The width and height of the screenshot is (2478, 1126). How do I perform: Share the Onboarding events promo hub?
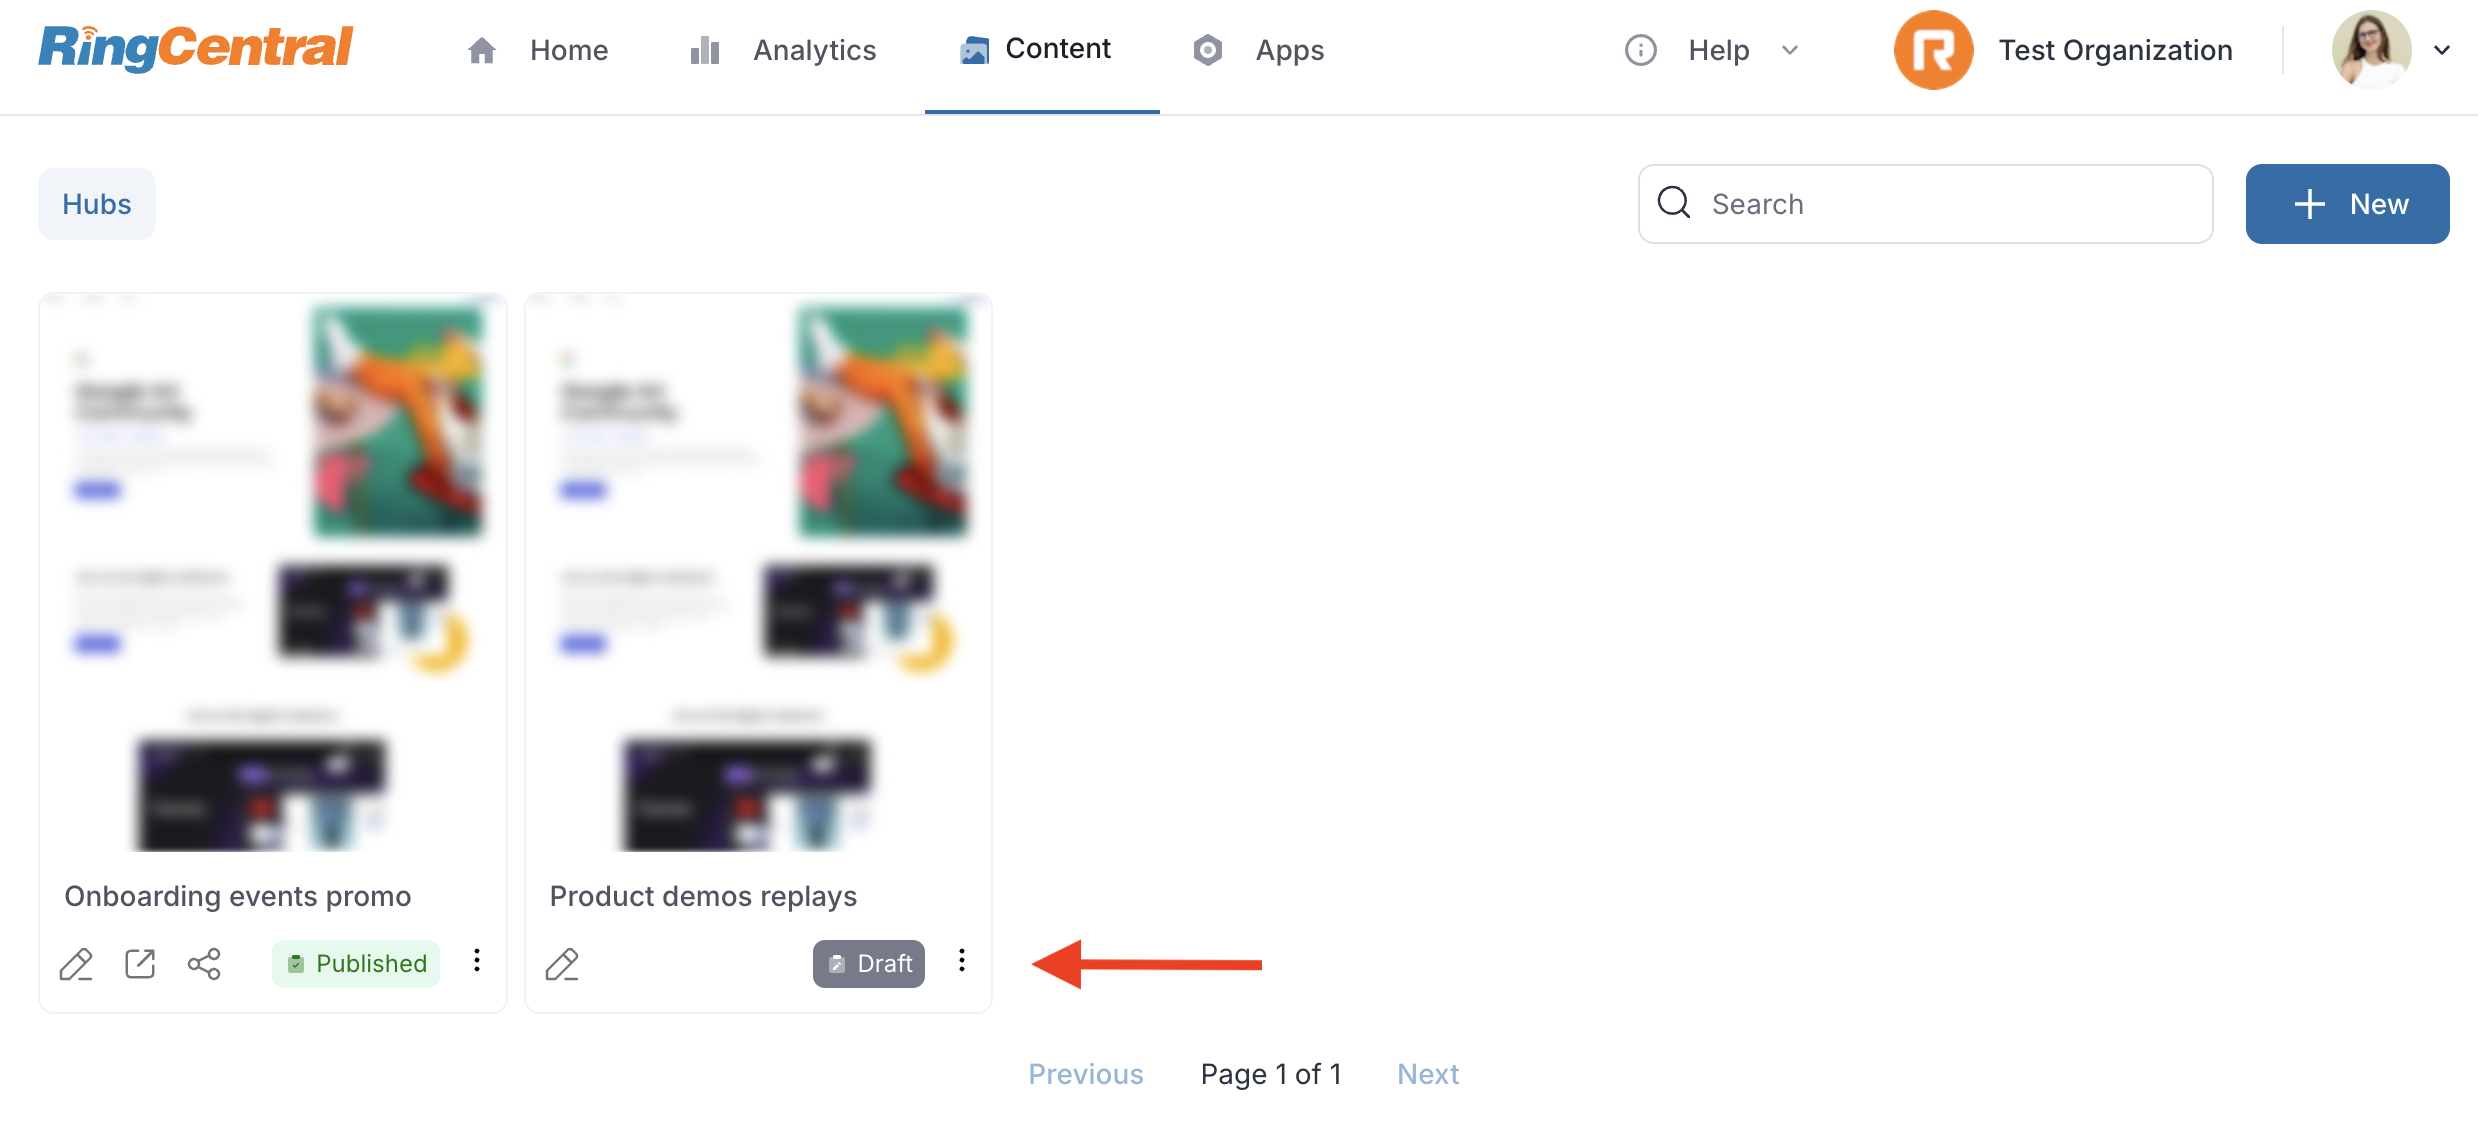(204, 964)
